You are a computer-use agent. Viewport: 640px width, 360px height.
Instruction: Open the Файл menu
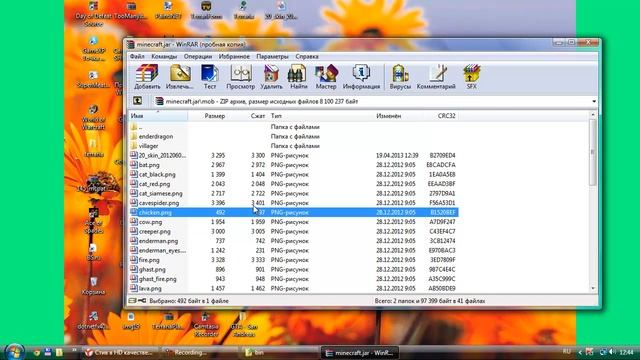pyautogui.click(x=137, y=56)
